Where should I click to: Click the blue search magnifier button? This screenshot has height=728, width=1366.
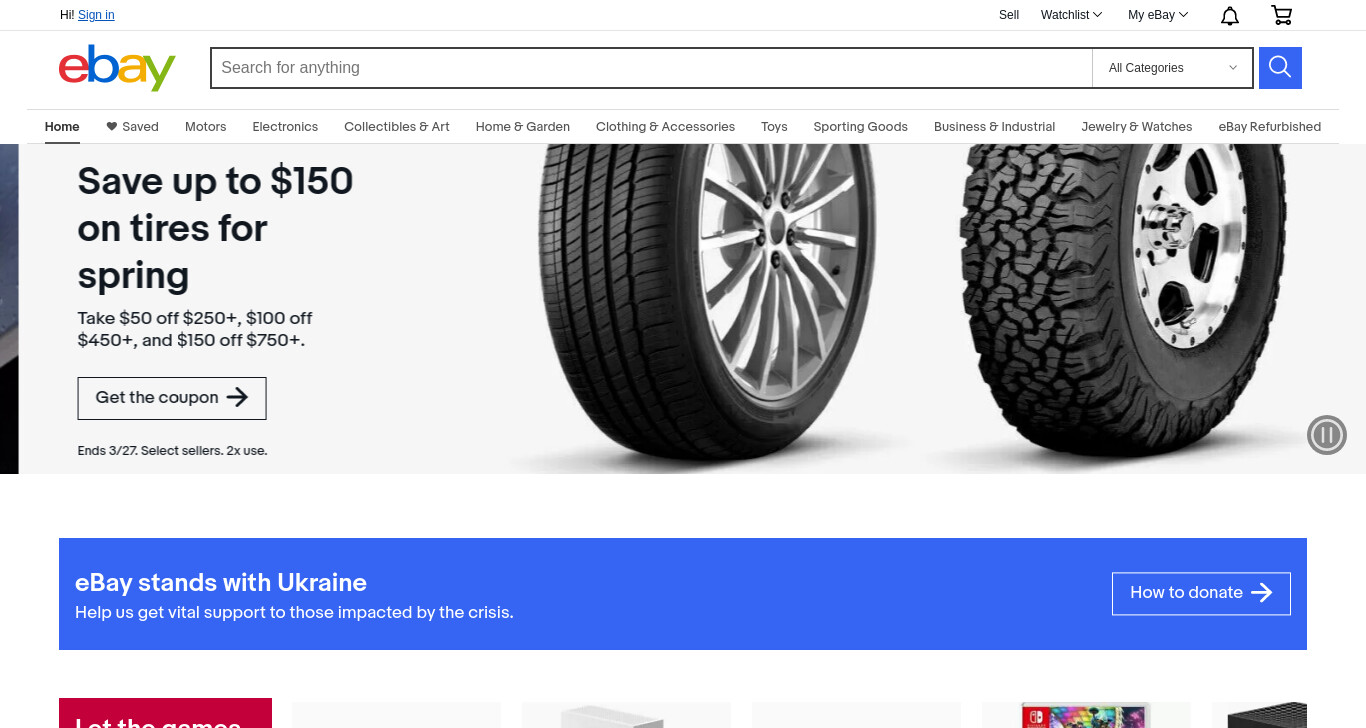tap(1280, 68)
